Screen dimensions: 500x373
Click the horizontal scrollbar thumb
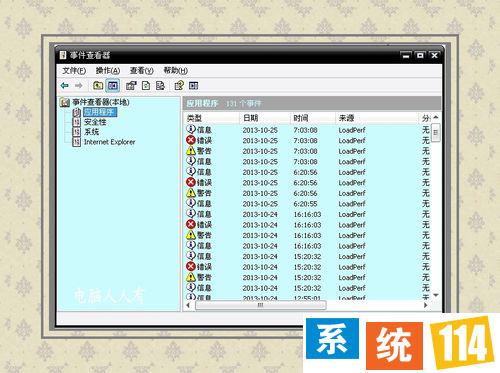point(260,305)
